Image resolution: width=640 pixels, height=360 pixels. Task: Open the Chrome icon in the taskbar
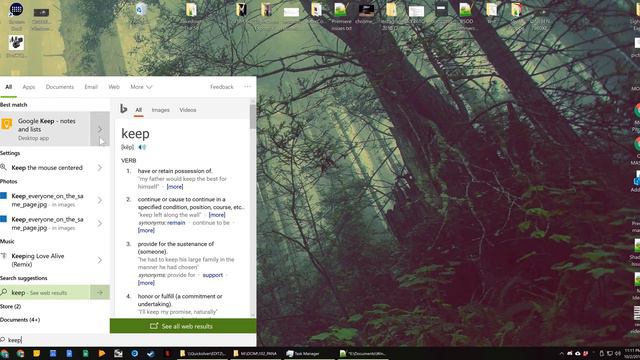click(x=20, y=353)
